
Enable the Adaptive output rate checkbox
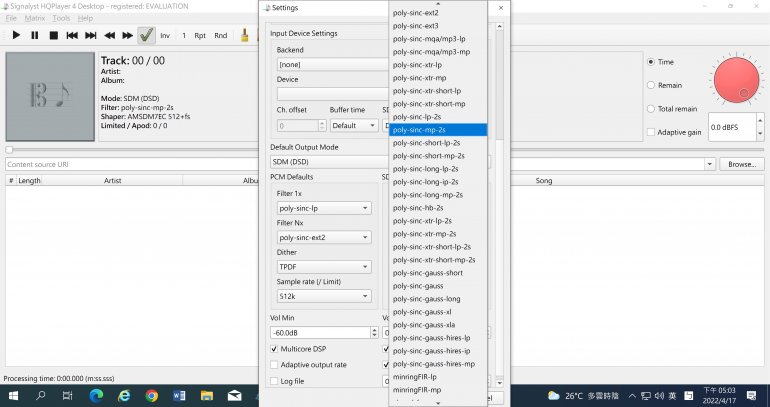(x=275, y=365)
